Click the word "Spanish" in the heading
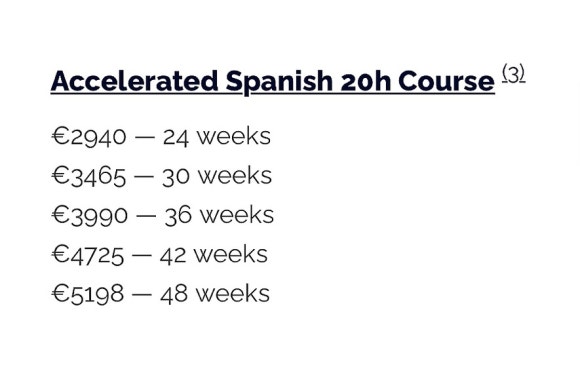This screenshot has height=369, width=580. tap(279, 82)
